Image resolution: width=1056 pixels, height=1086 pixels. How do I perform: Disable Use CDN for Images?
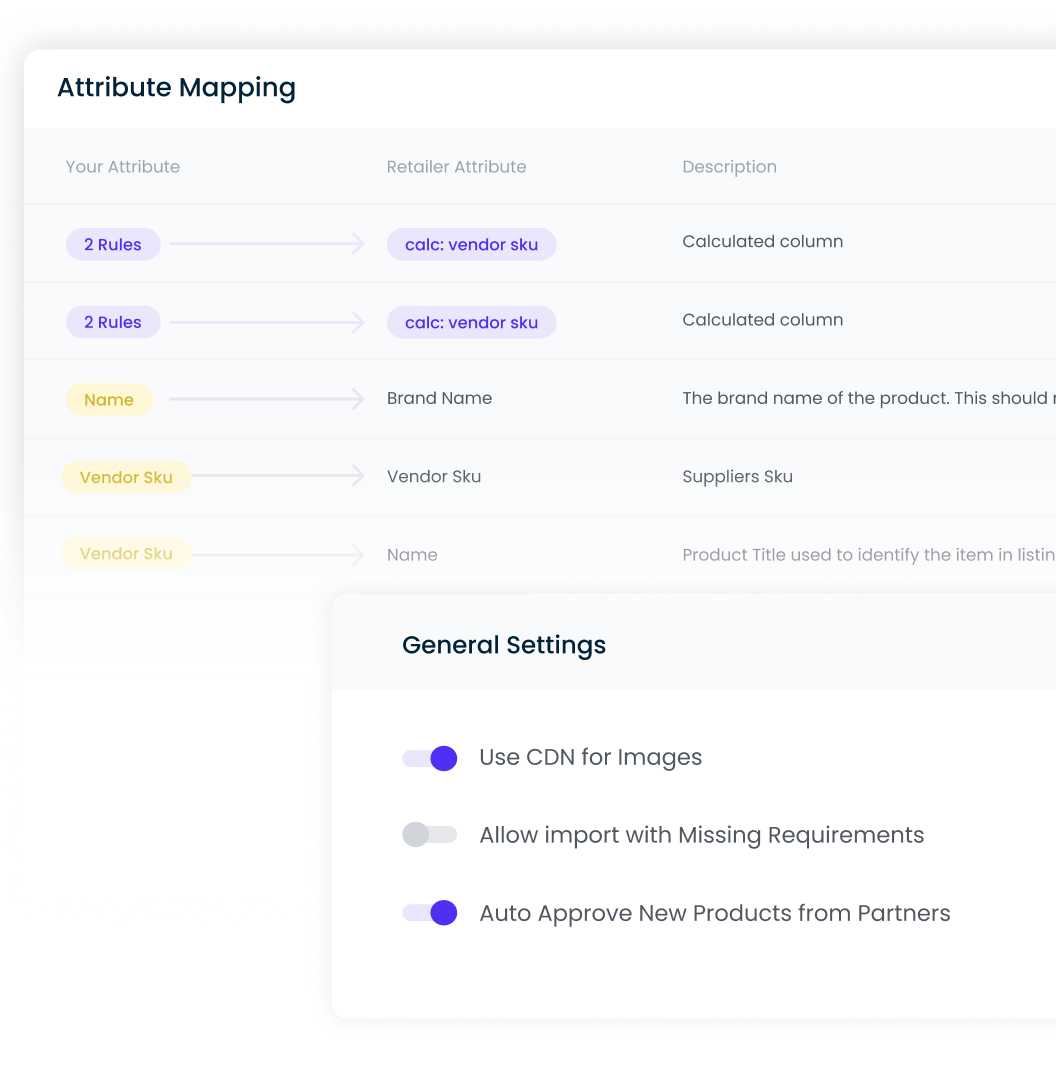click(429, 758)
